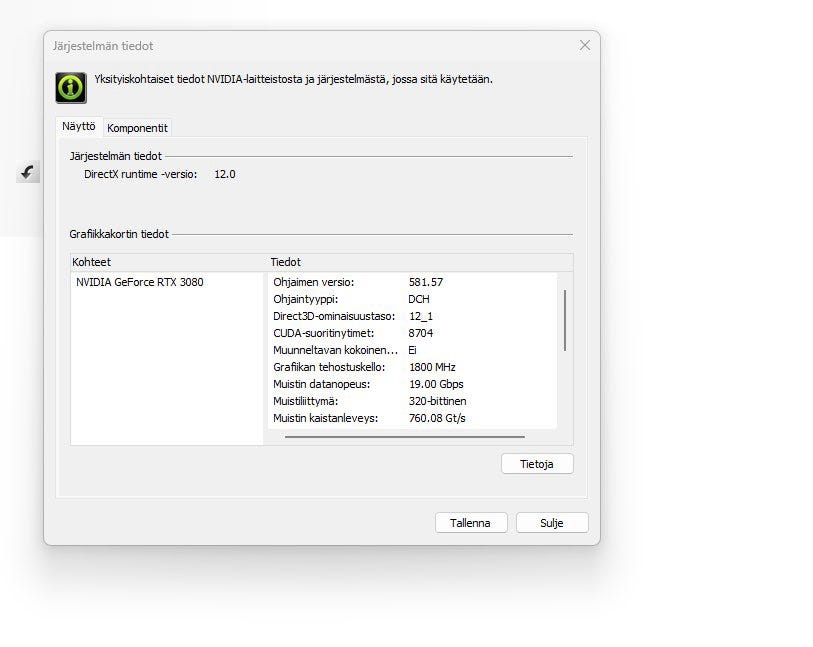Viewport: 813px width, 647px height.
Task: Click the DirectX runtime -versio label
Action: click(141, 174)
